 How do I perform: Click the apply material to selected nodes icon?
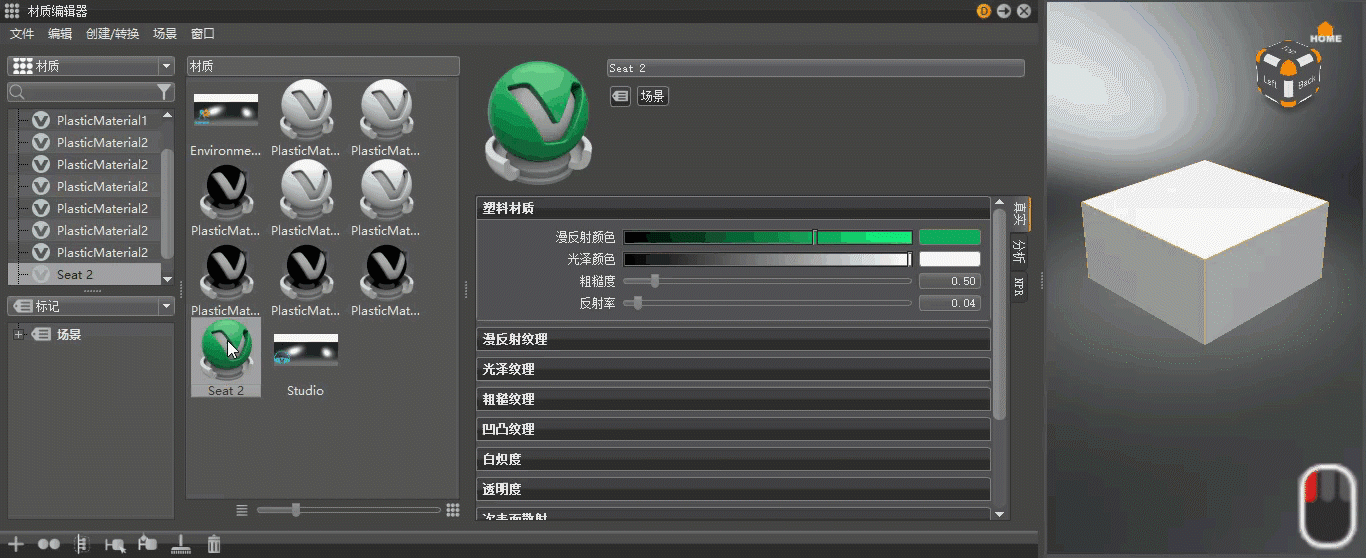coord(147,543)
